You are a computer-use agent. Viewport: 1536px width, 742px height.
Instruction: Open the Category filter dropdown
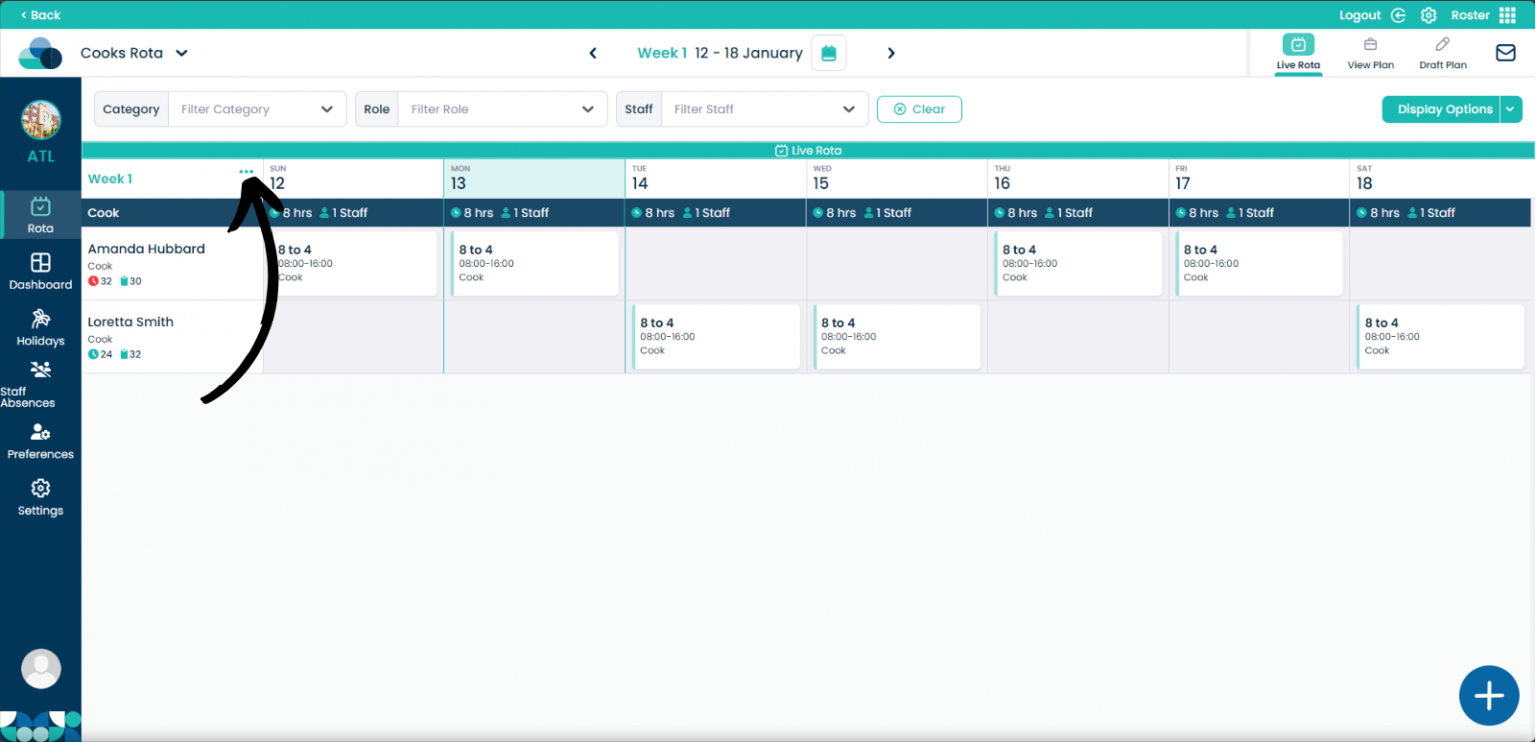pyautogui.click(x=255, y=108)
